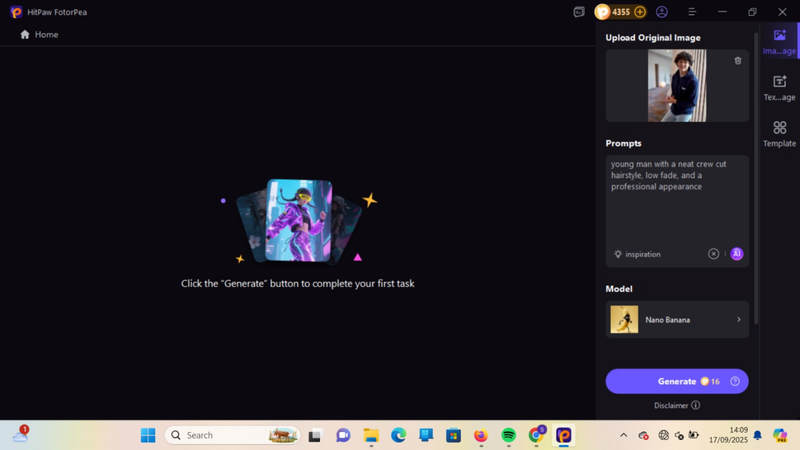Click the 4355 credits counter
Screen dimensions: 800x450
[621, 12]
